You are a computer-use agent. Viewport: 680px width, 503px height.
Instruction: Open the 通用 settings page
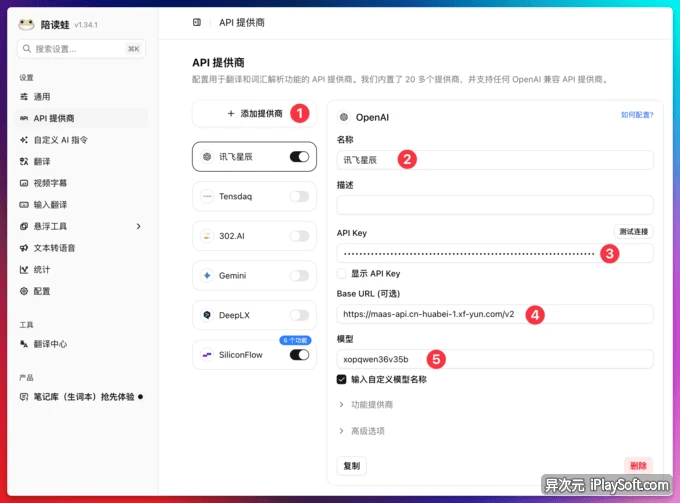[82, 97]
